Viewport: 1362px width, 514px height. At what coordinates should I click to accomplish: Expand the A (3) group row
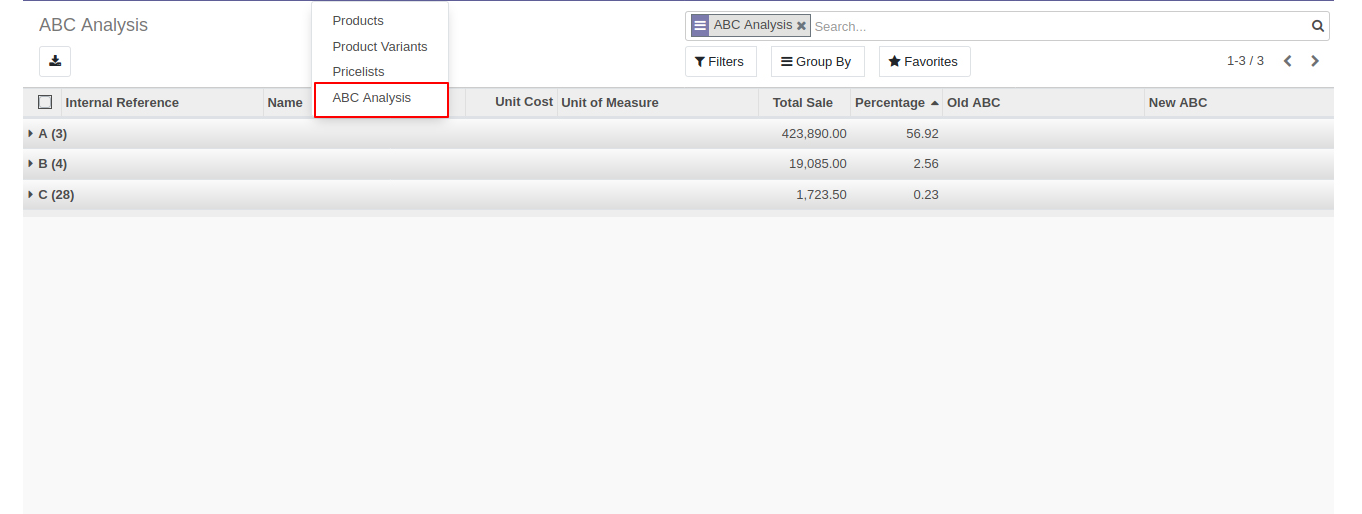pyautogui.click(x=52, y=133)
